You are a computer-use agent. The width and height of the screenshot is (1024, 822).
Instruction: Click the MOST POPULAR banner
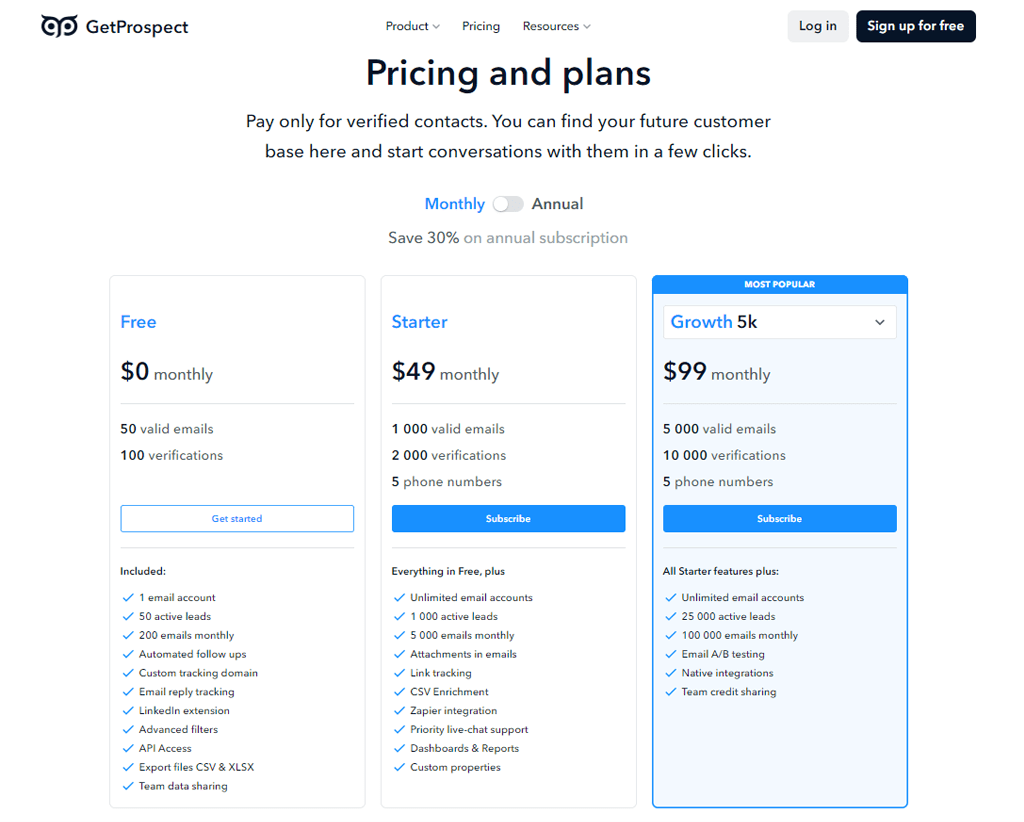point(779,284)
